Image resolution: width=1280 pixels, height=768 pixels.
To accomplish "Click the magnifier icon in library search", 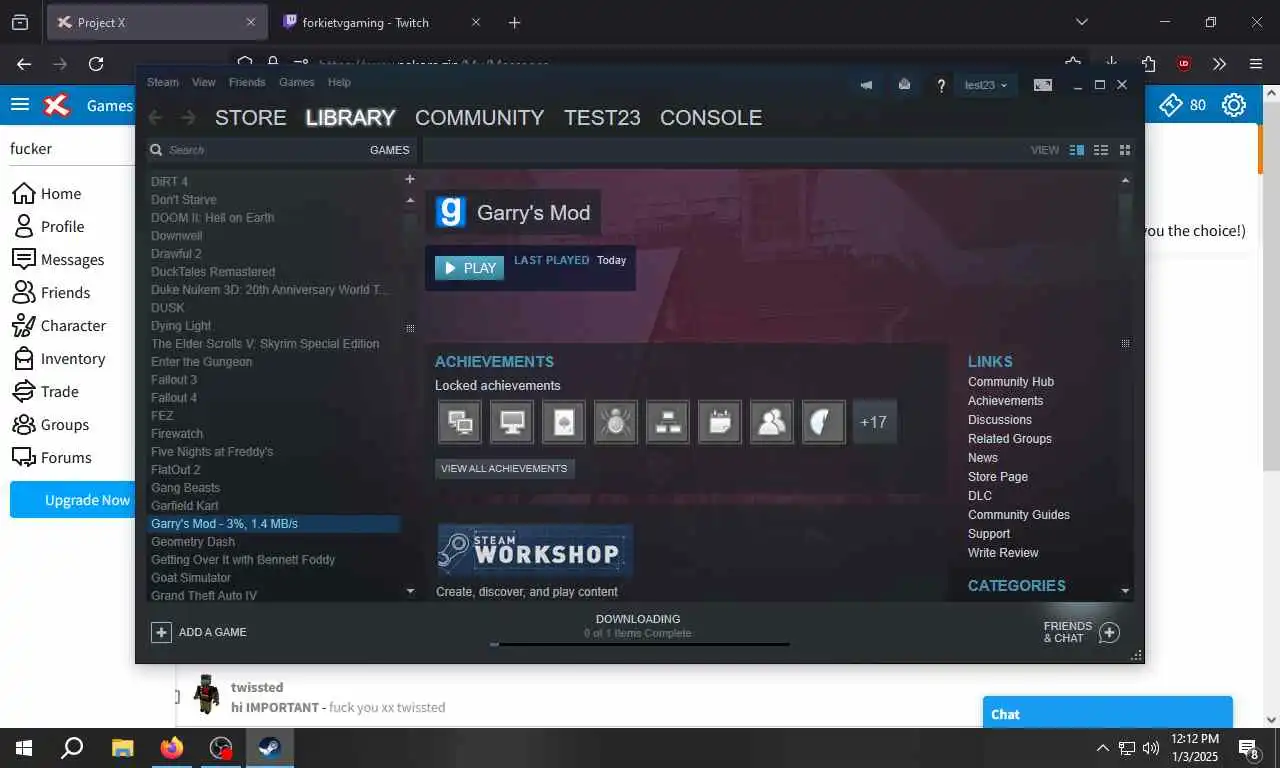I will [156, 150].
